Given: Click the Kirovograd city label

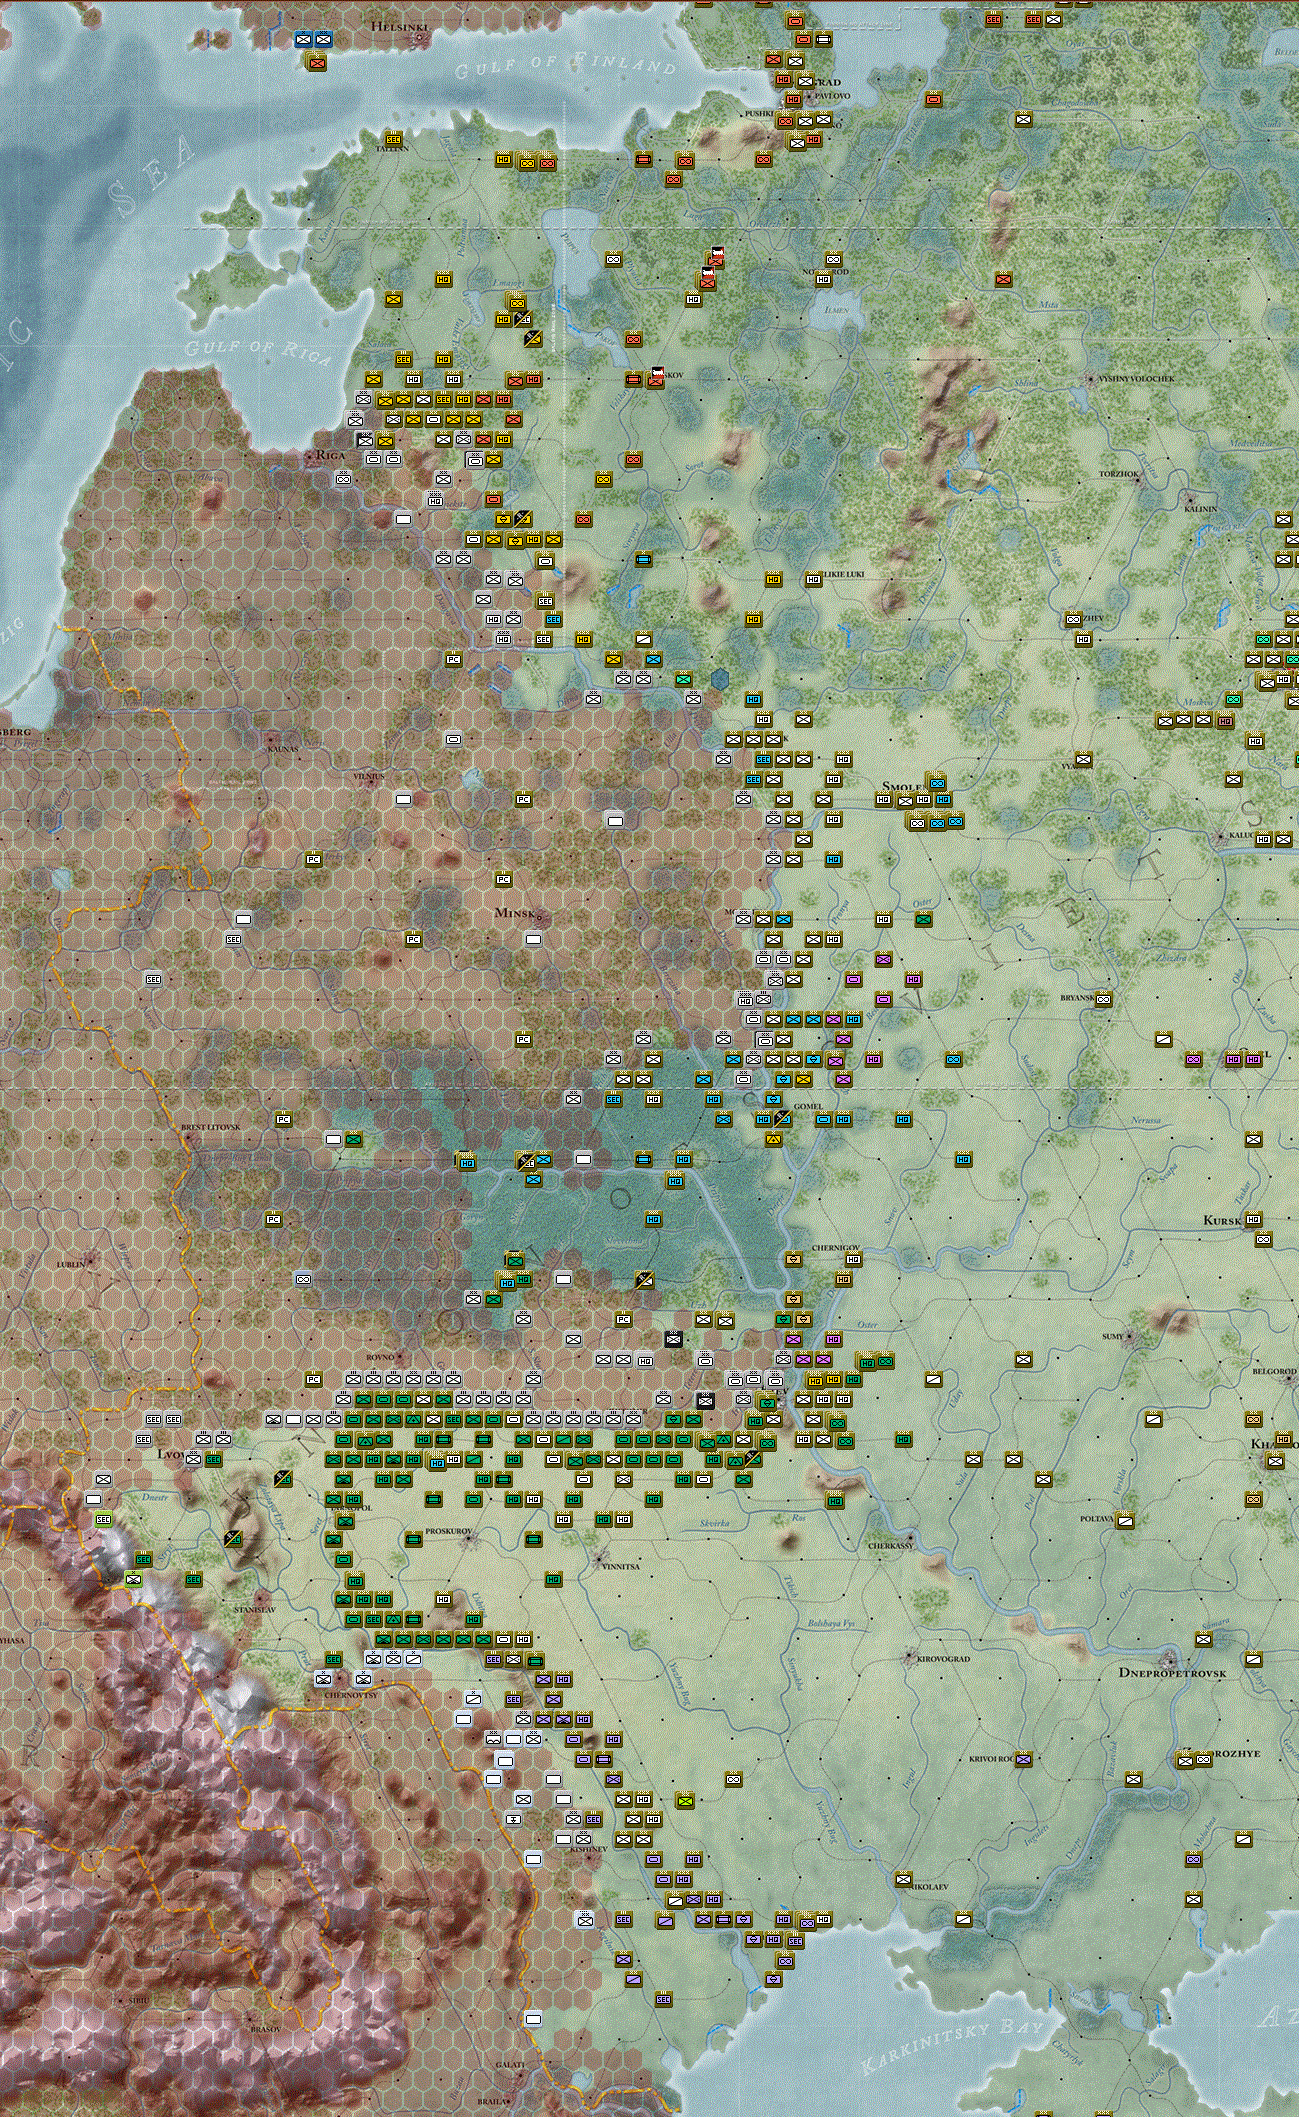Looking at the screenshot, I should 944,1659.
